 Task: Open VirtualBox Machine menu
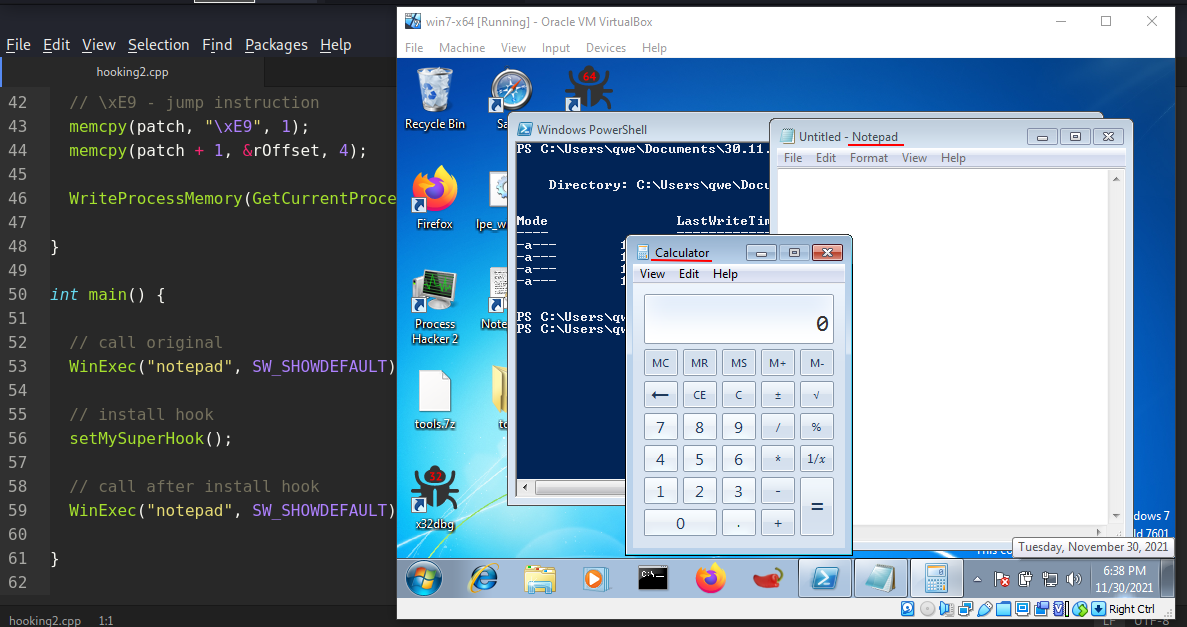tap(462, 48)
